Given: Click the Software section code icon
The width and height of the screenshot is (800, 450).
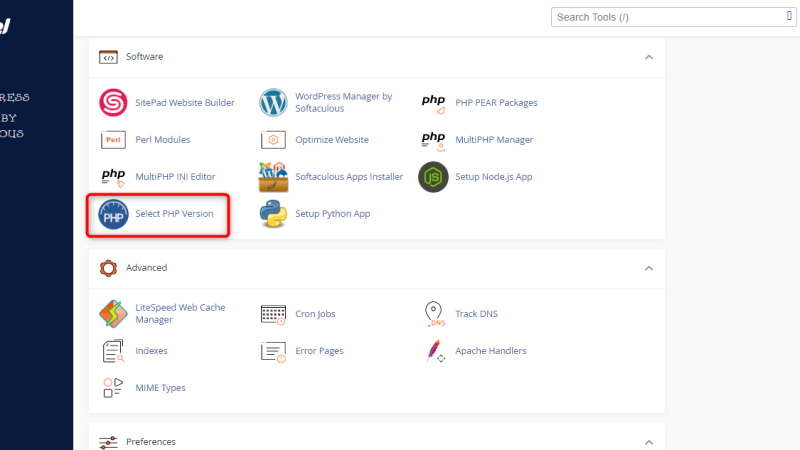Looking at the screenshot, I should click(x=108, y=57).
